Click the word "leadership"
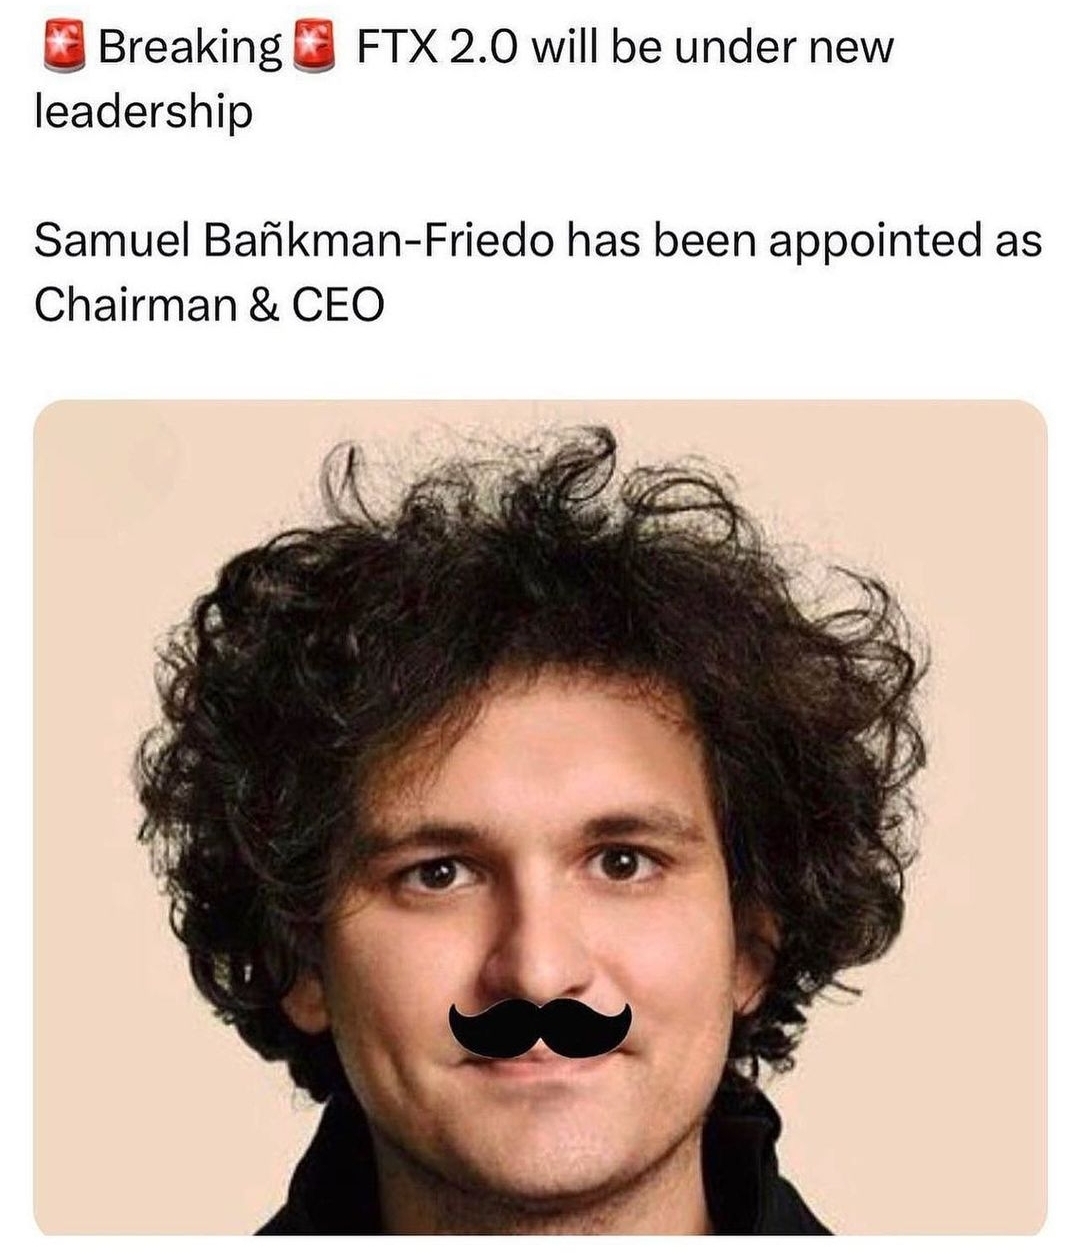The width and height of the screenshot is (1080, 1259). point(143,112)
